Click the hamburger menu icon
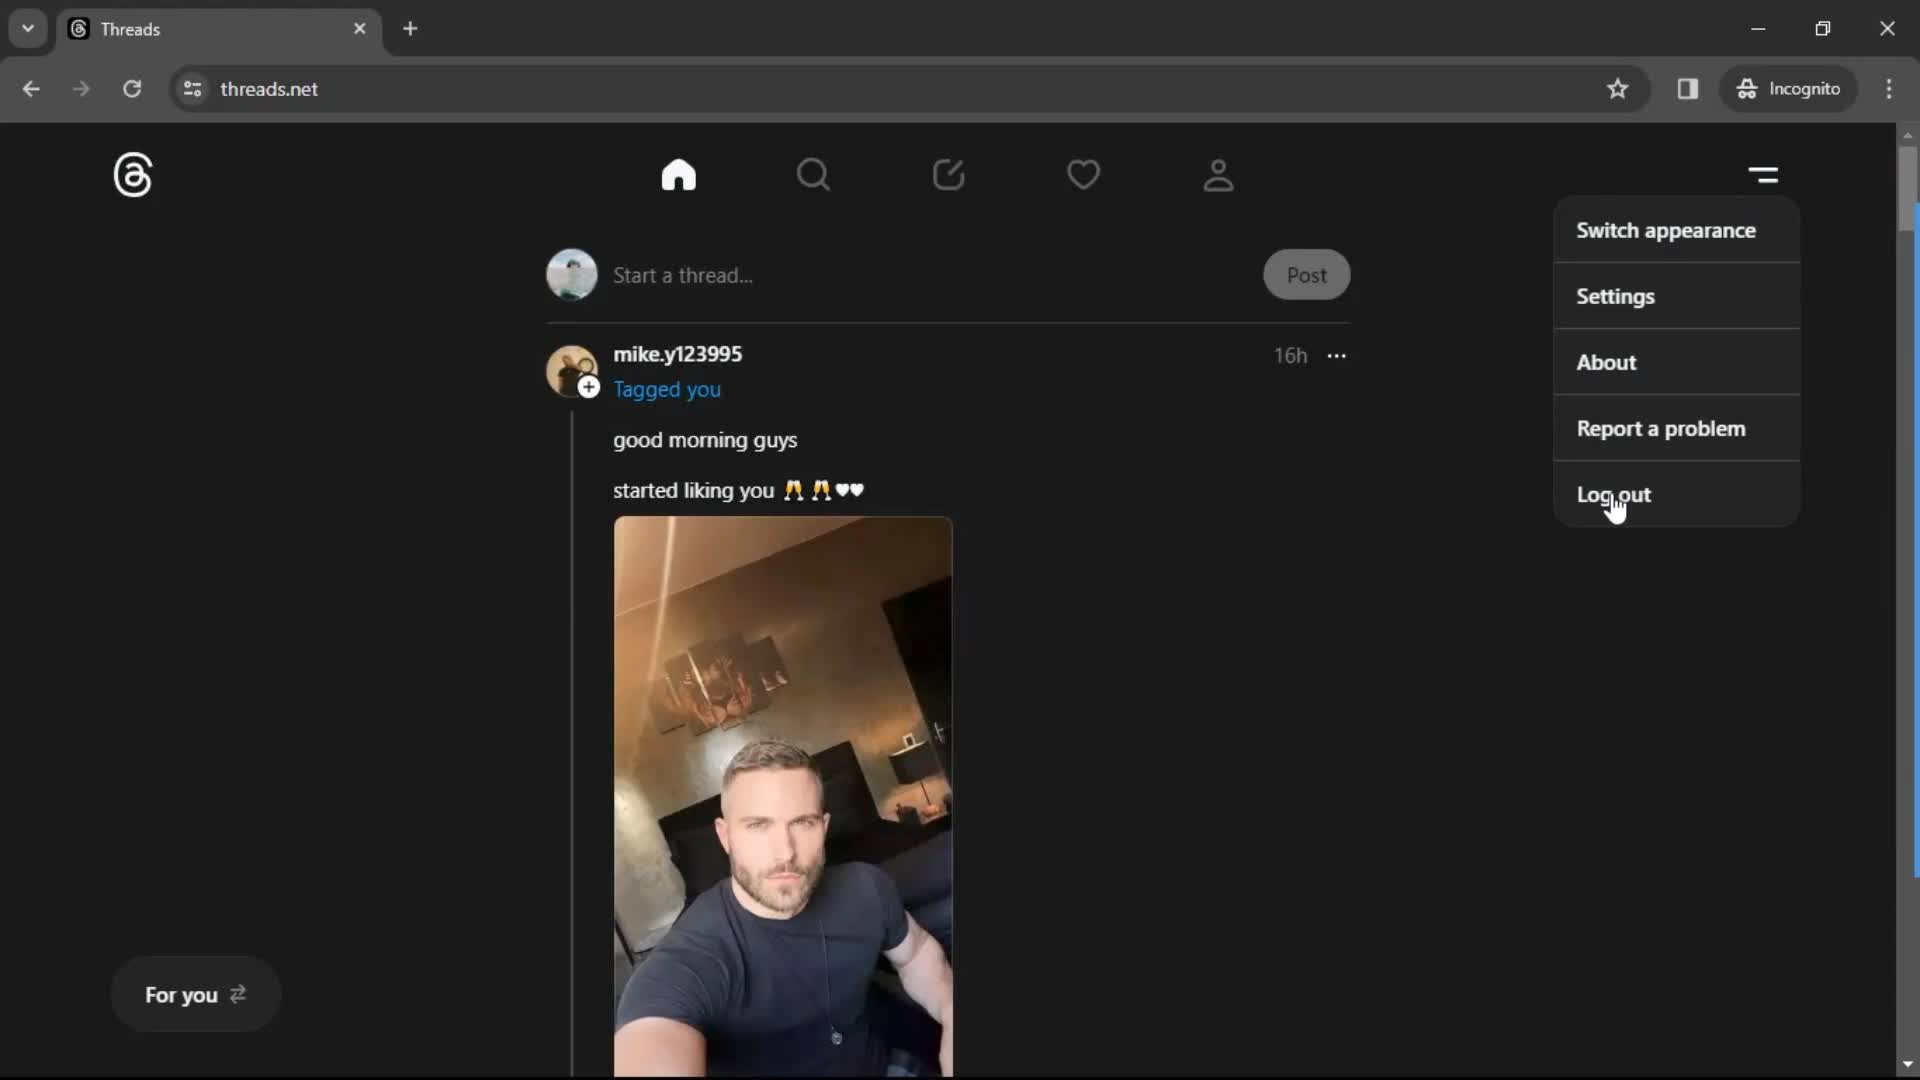This screenshot has width=1920, height=1080. [1764, 174]
